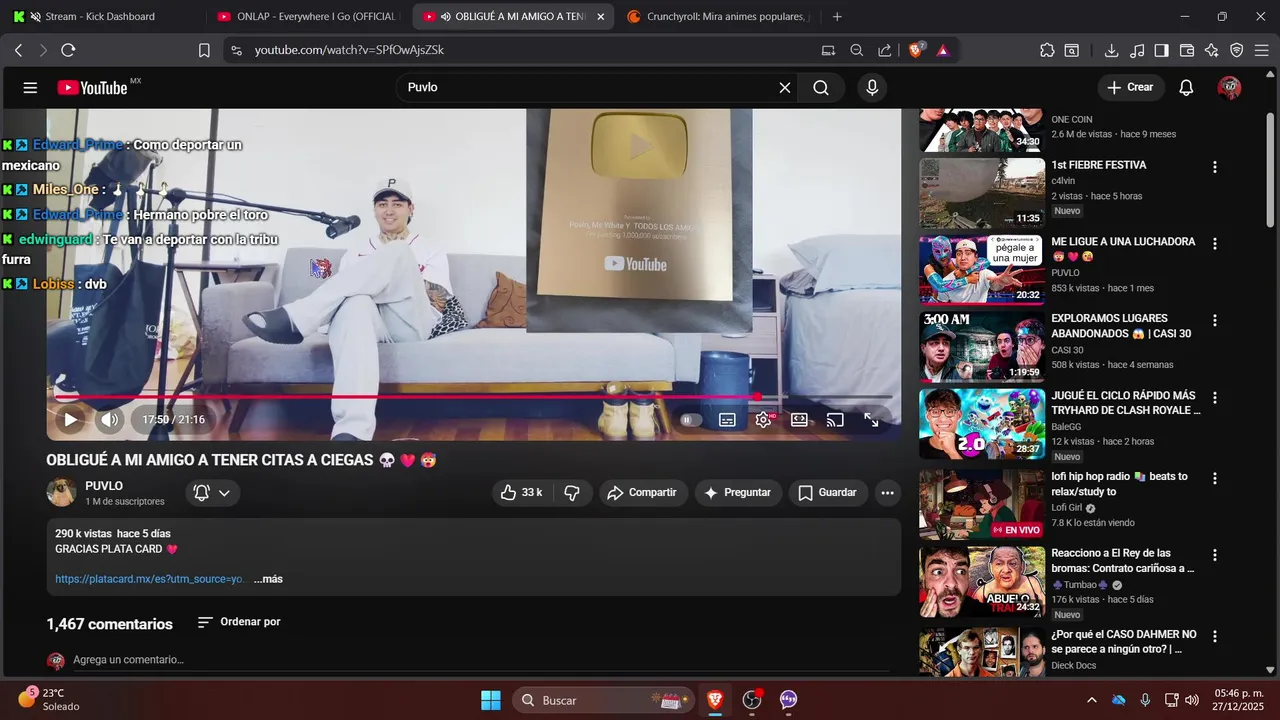Toggle subtitles in video player

728,420
